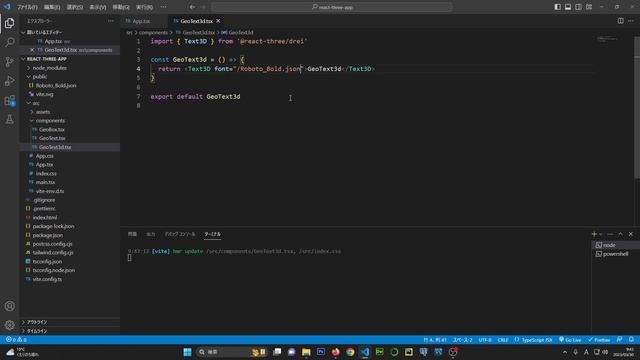Open vite.config.ts file
The height and width of the screenshot is (360, 640).
coord(47,279)
